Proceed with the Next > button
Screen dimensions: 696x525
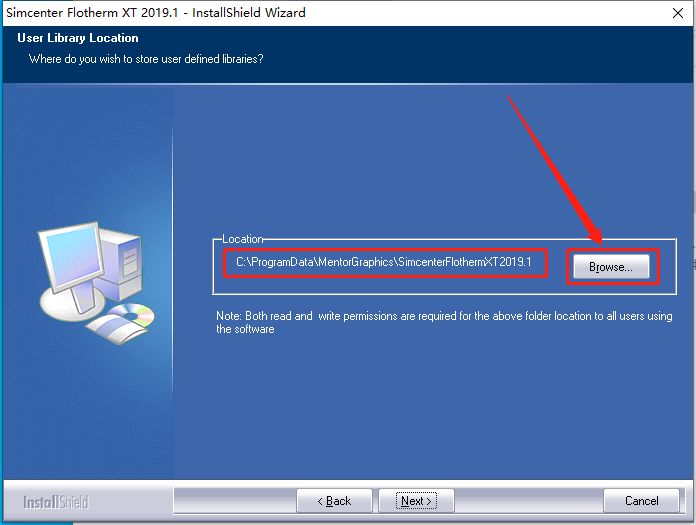pyautogui.click(x=416, y=501)
